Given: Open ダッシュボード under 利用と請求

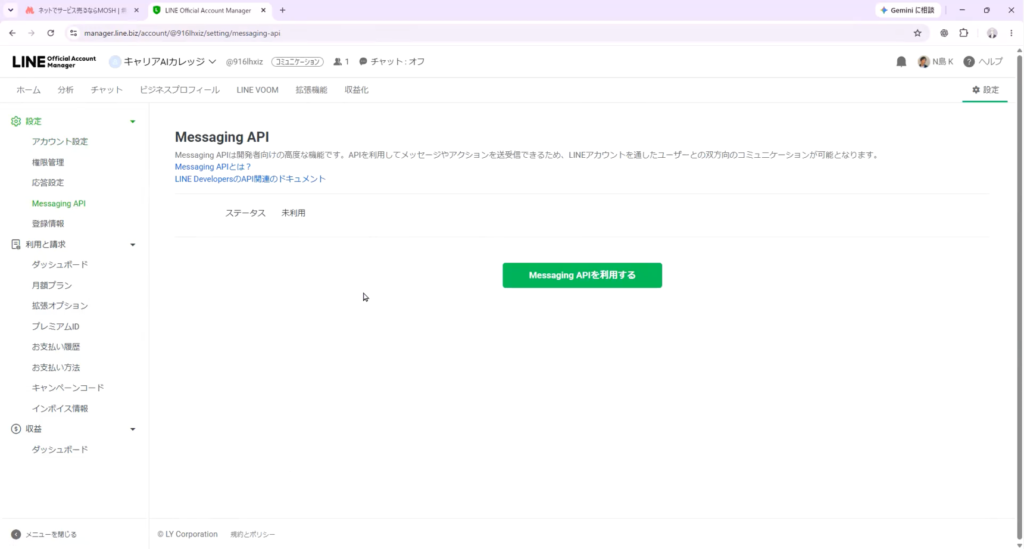Looking at the screenshot, I should tap(59, 265).
